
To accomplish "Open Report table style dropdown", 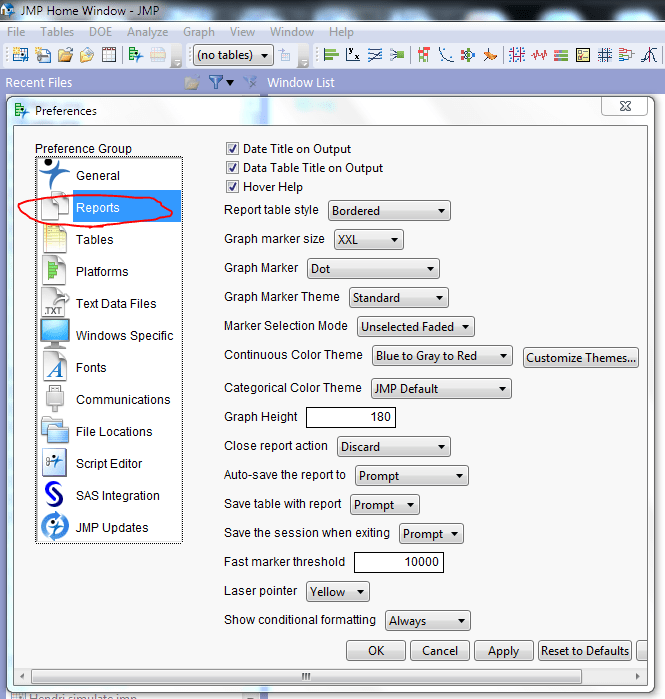I will pyautogui.click(x=389, y=210).
